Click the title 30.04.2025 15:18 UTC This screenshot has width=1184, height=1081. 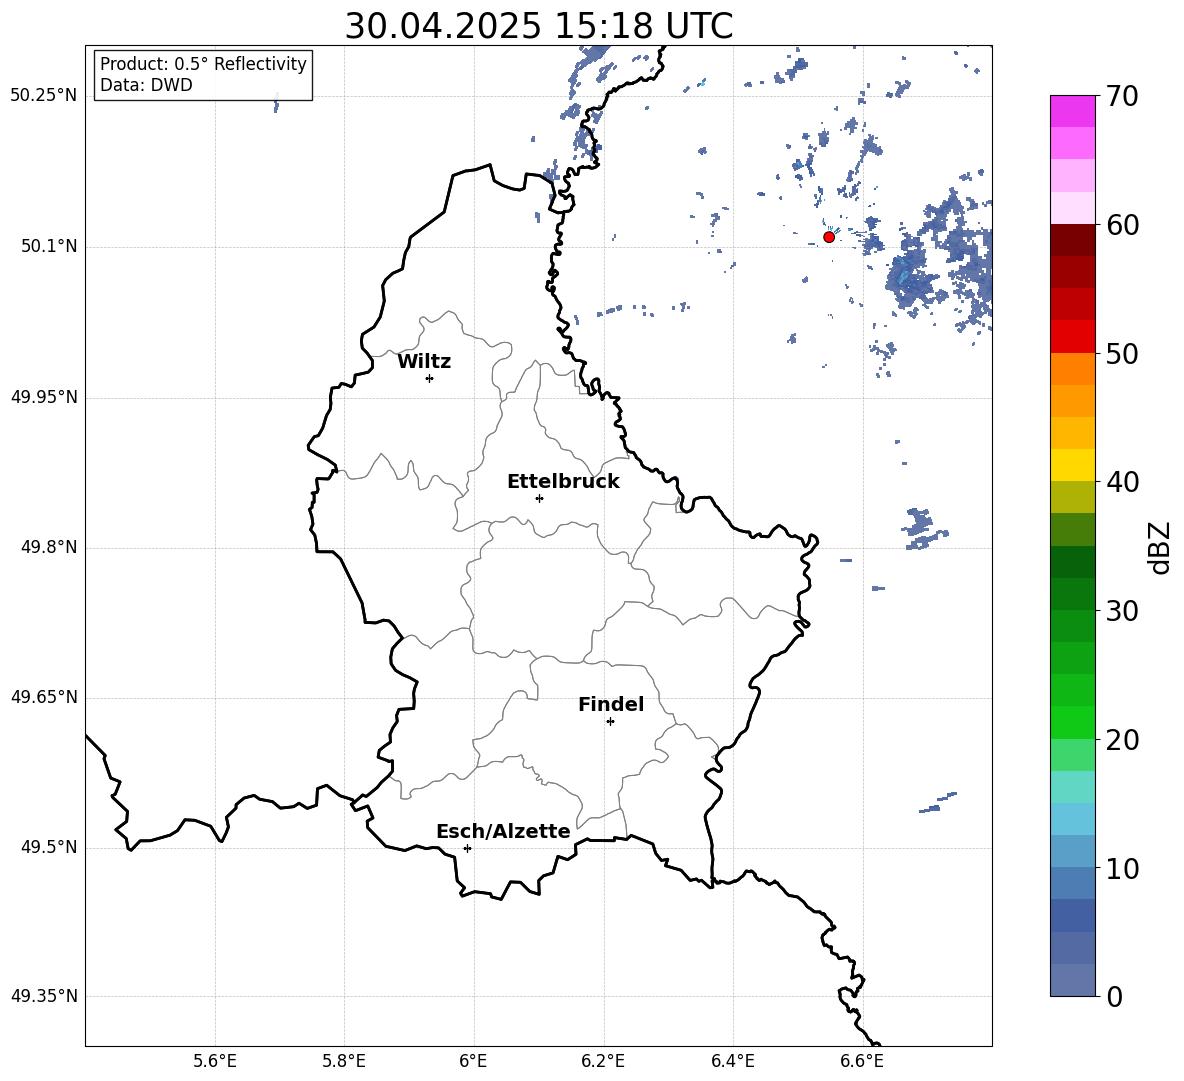coord(539,26)
